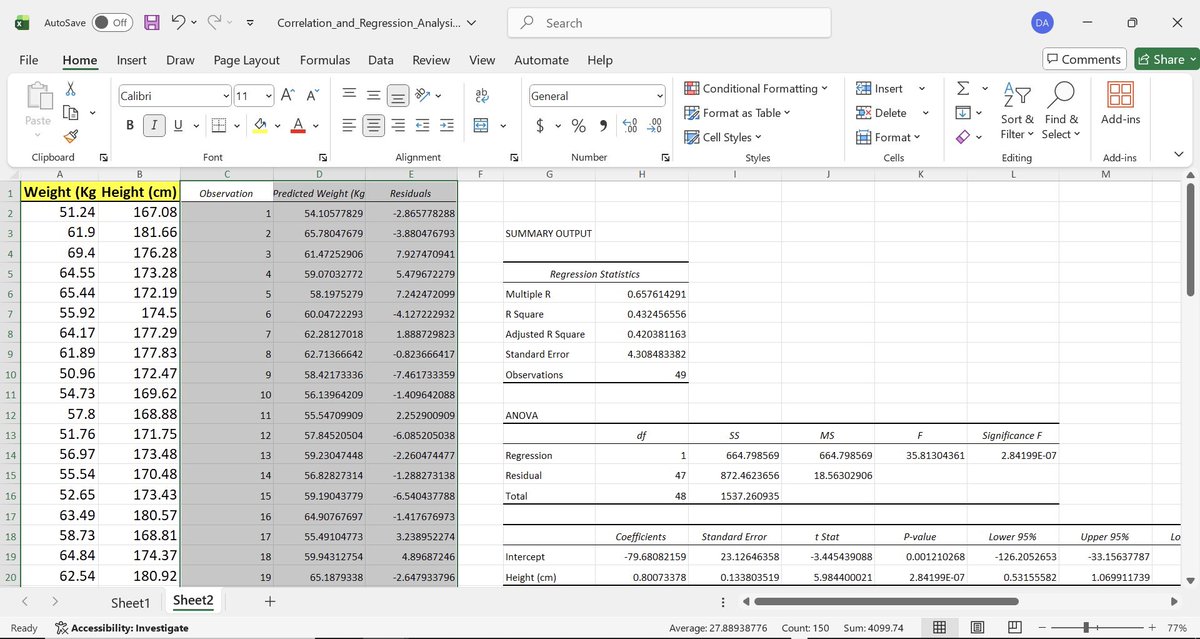Expand the Conditional Formatting menu

click(755, 88)
